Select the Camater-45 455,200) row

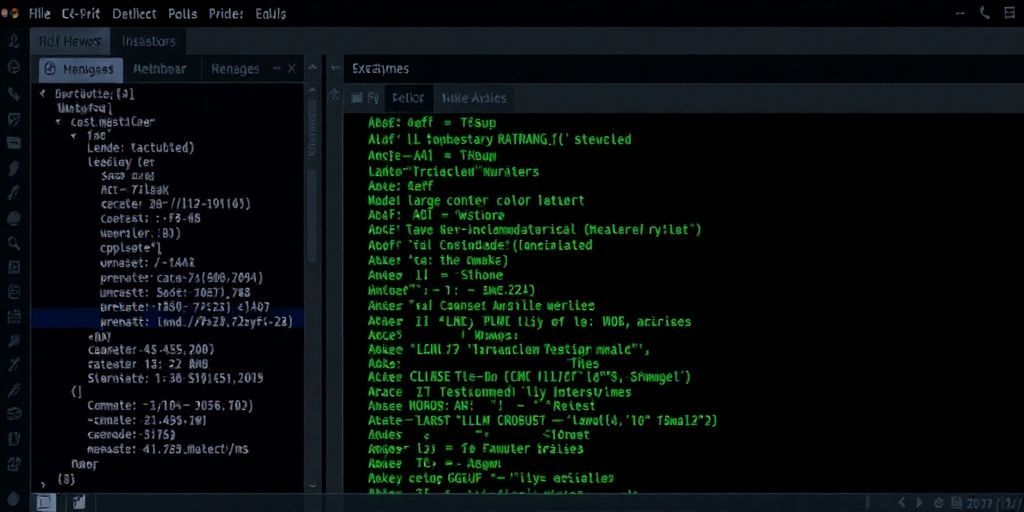coord(152,349)
